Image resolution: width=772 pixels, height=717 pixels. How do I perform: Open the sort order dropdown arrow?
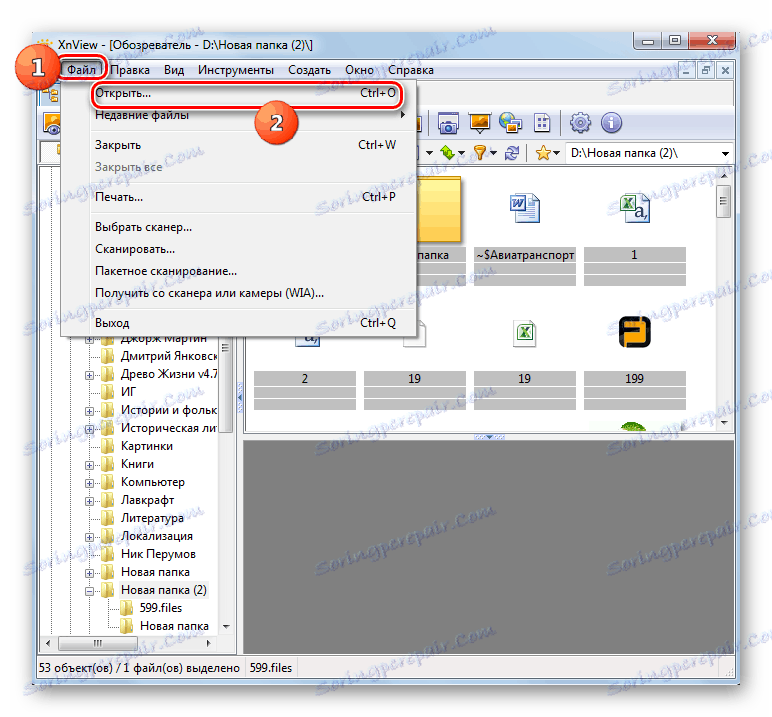(x=461, y=153)
